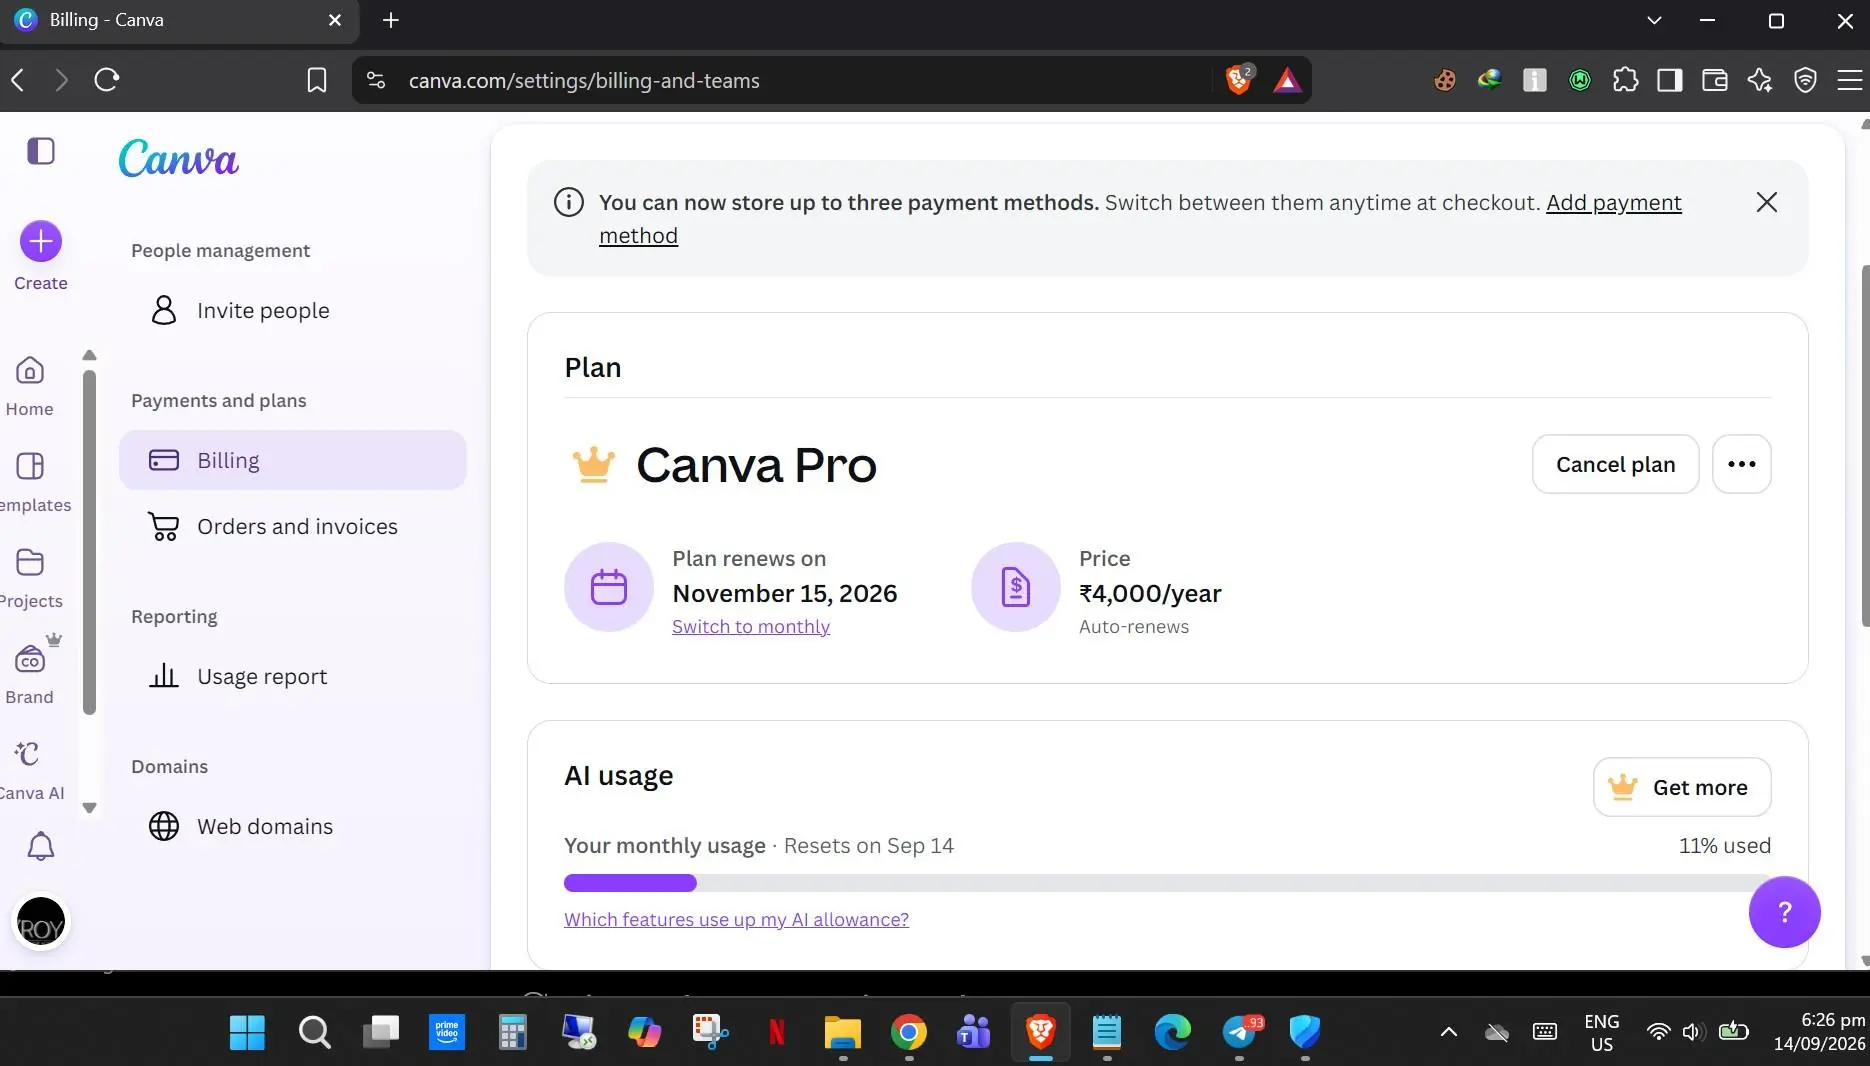
Task: Open the Create plus button
Action: coord(41,241)
